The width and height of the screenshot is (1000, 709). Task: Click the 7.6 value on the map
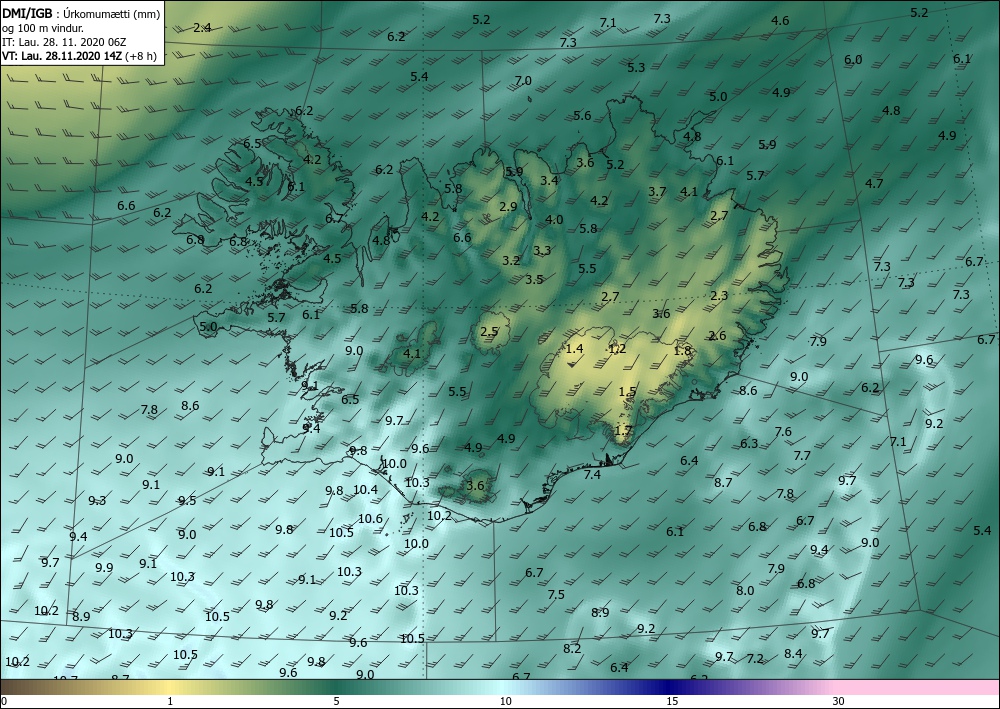tap(783, 432)
